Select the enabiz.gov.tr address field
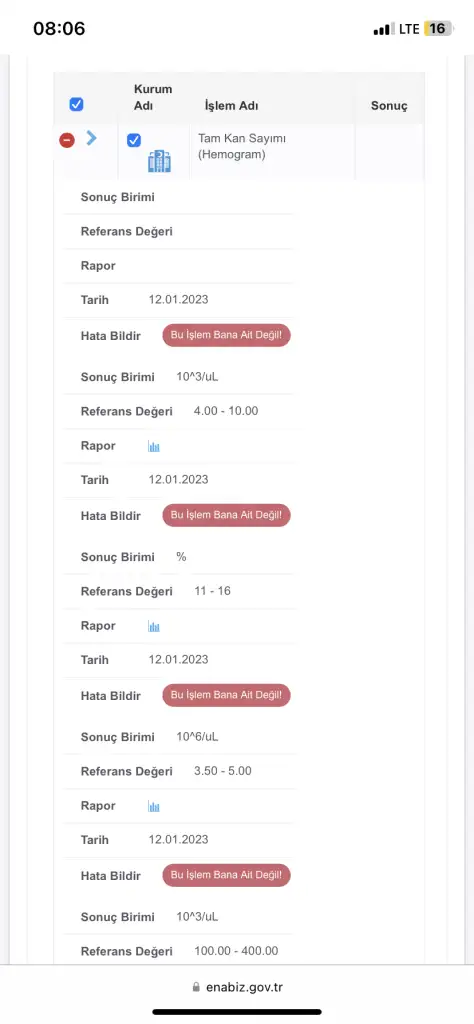Screen dimensions: 474x1024 tap(238, 987)
